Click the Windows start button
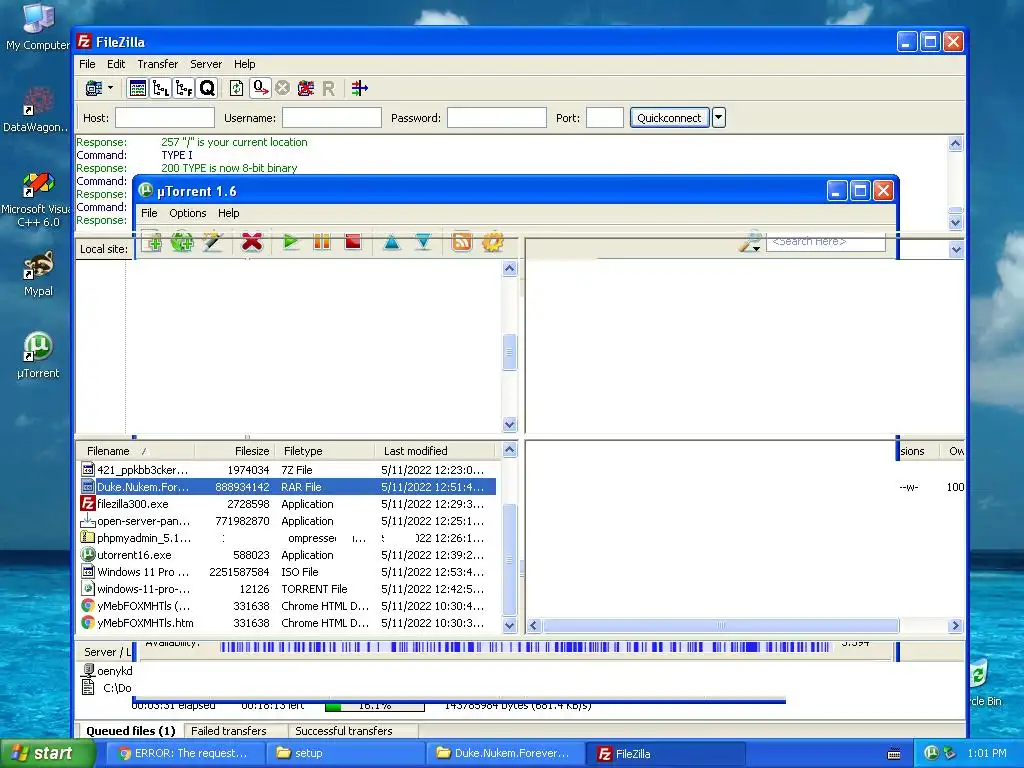1024x768 pixels. [x=46, y=753]
